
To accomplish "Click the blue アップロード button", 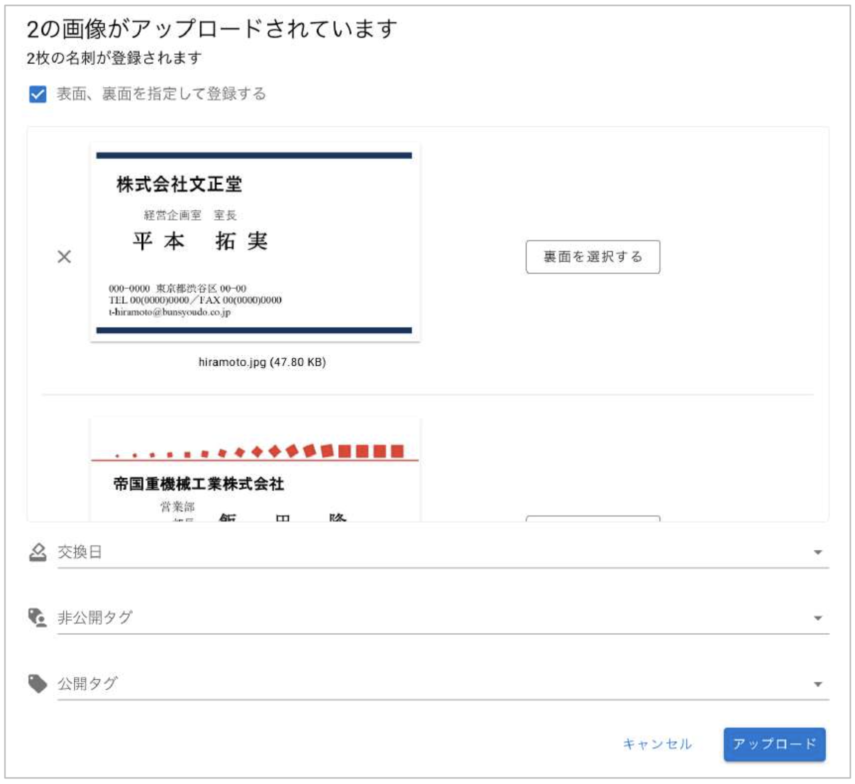I will pyautogui.click(x=774, y=744).
